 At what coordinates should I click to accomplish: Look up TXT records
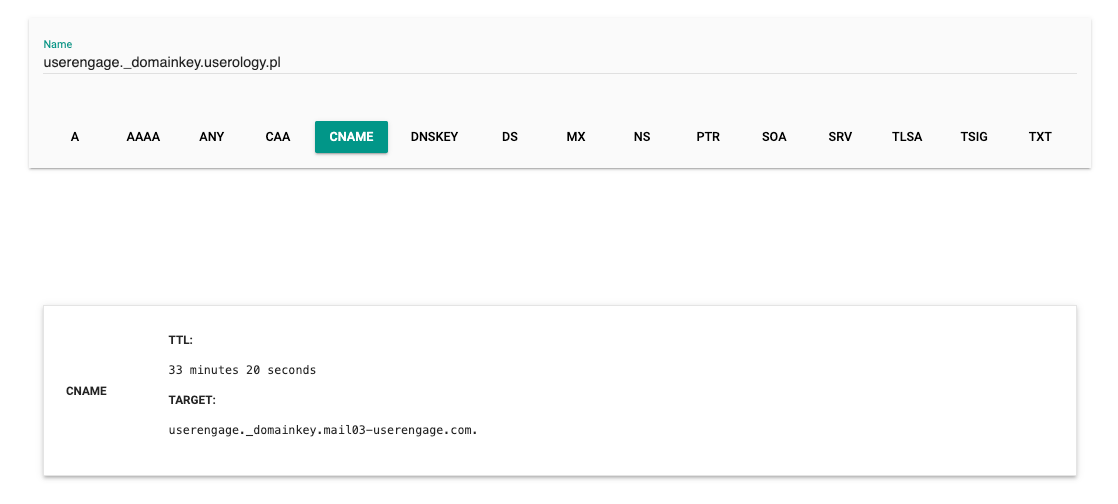tap(1040, 137)
